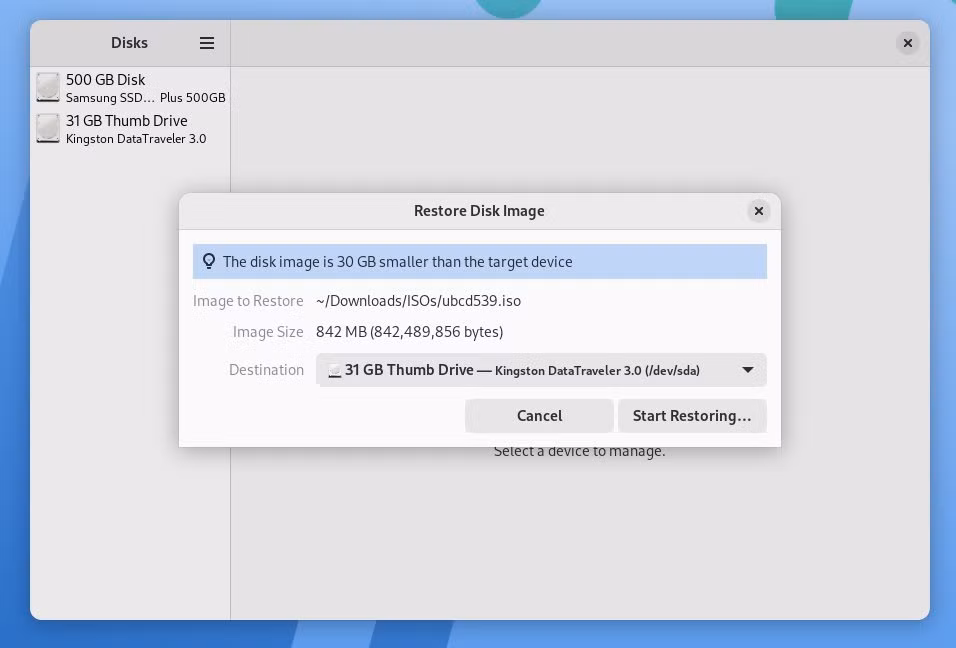
Task: Open the Disks hamburger menu
Action: click(x=207, y=43)
